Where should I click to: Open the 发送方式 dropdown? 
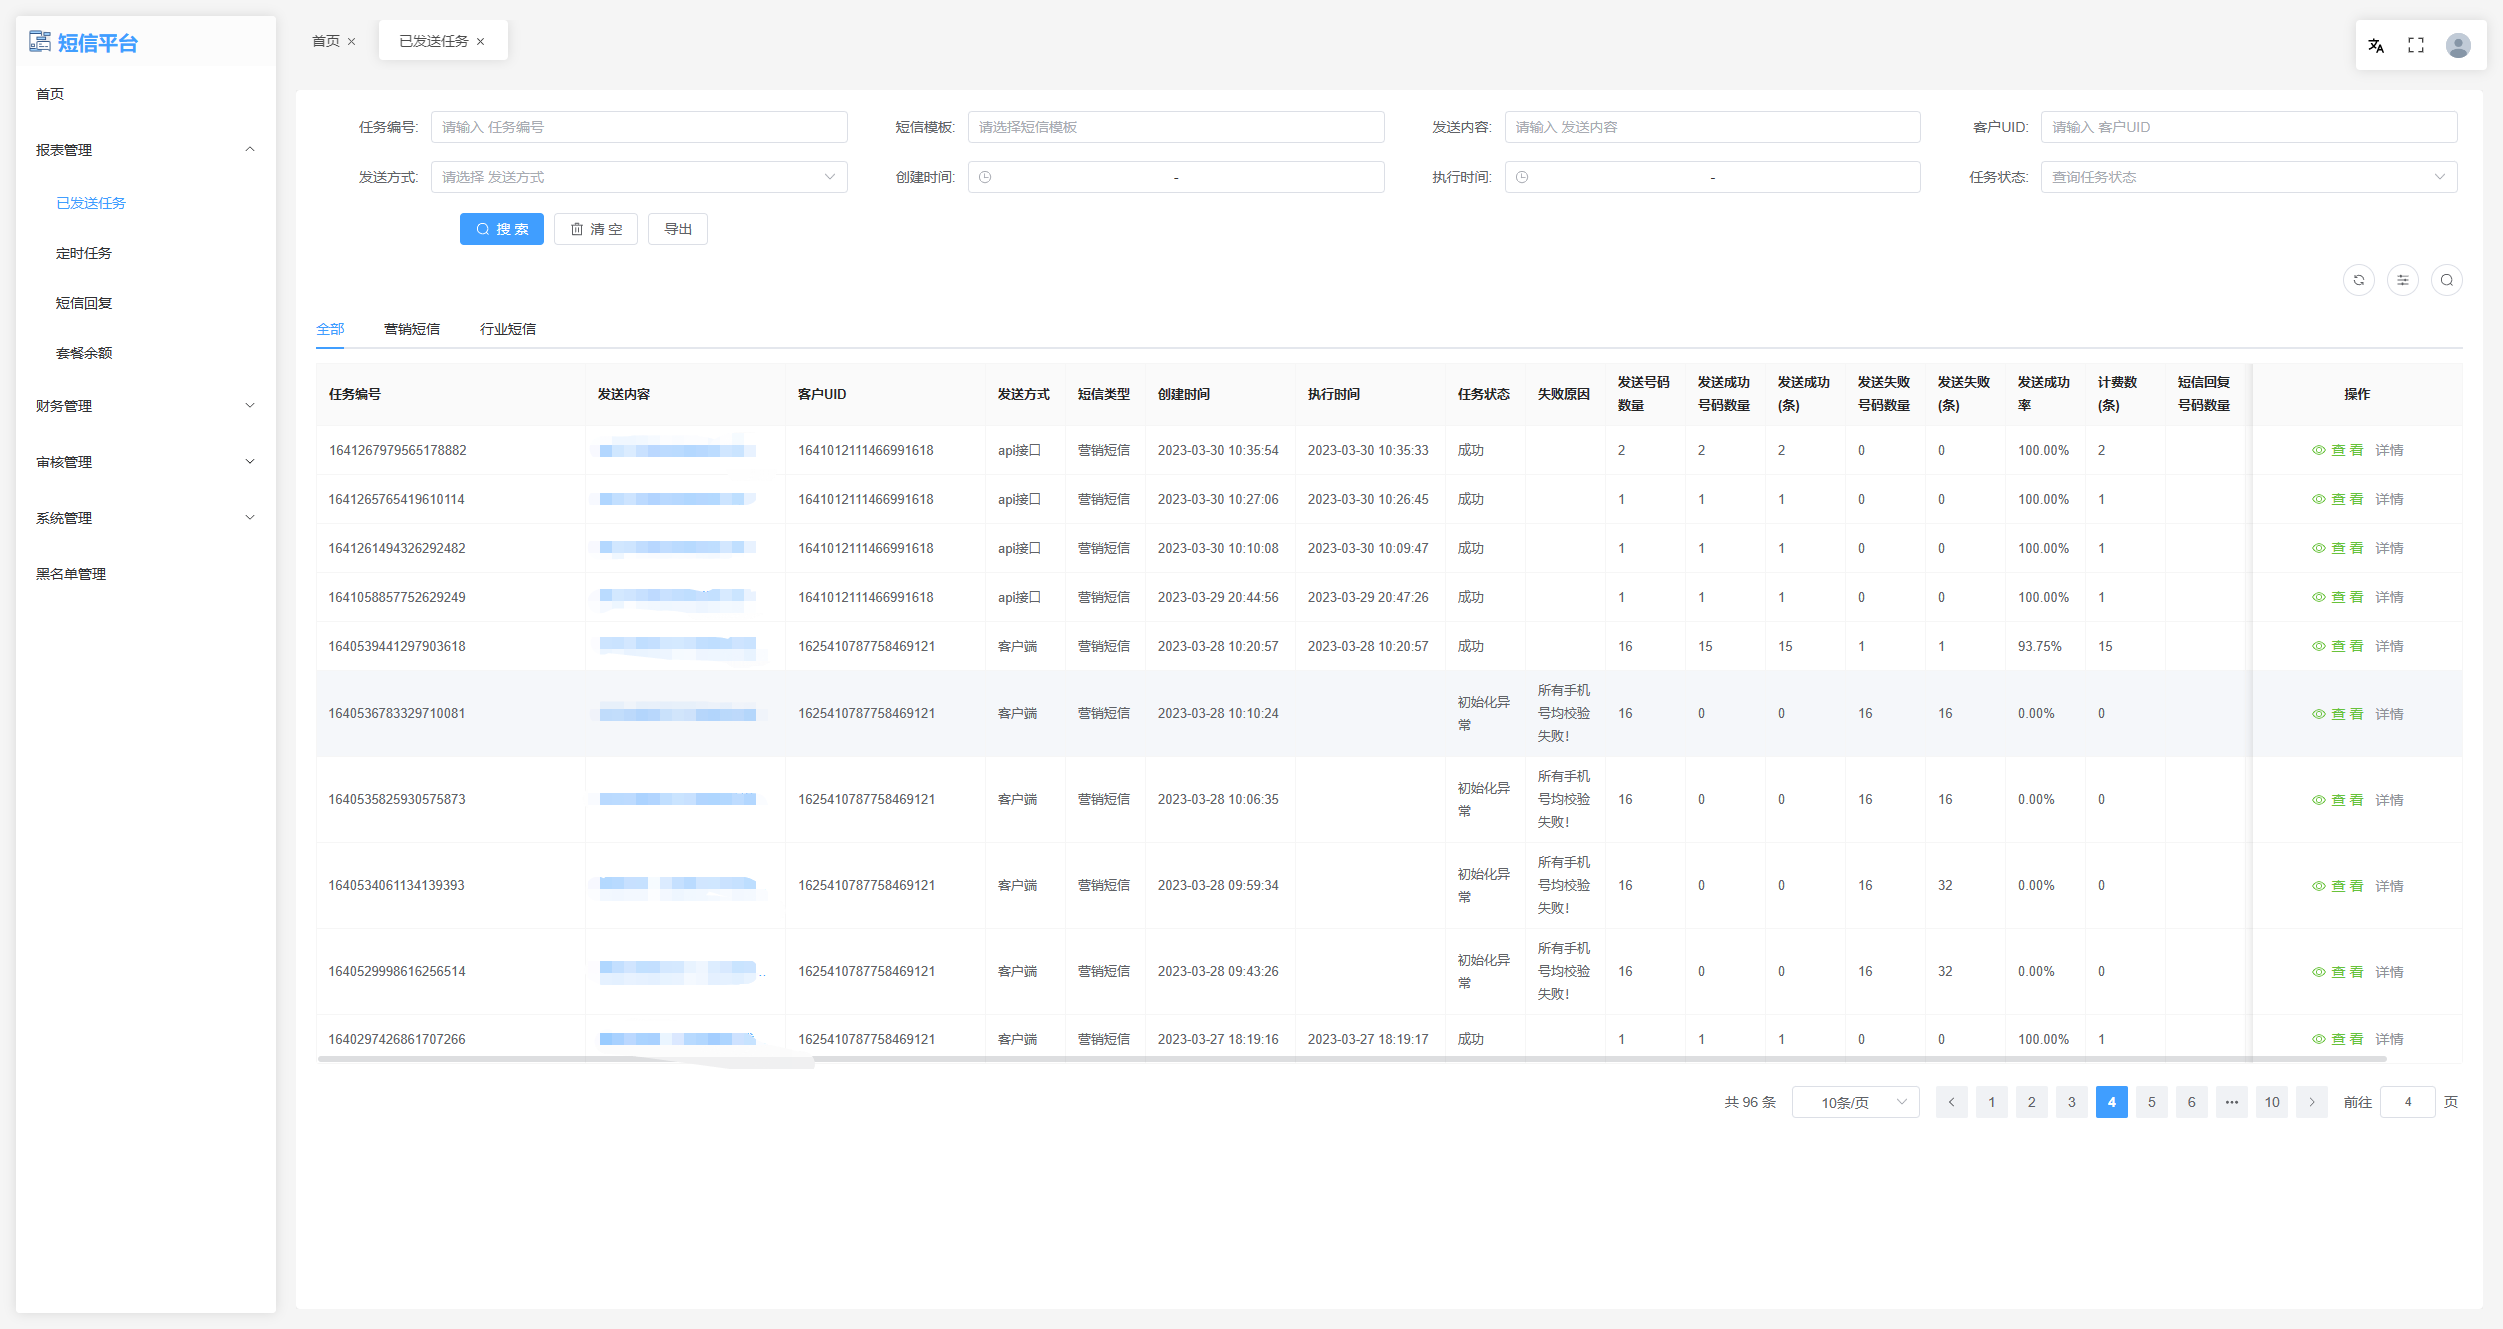[639, 177]
